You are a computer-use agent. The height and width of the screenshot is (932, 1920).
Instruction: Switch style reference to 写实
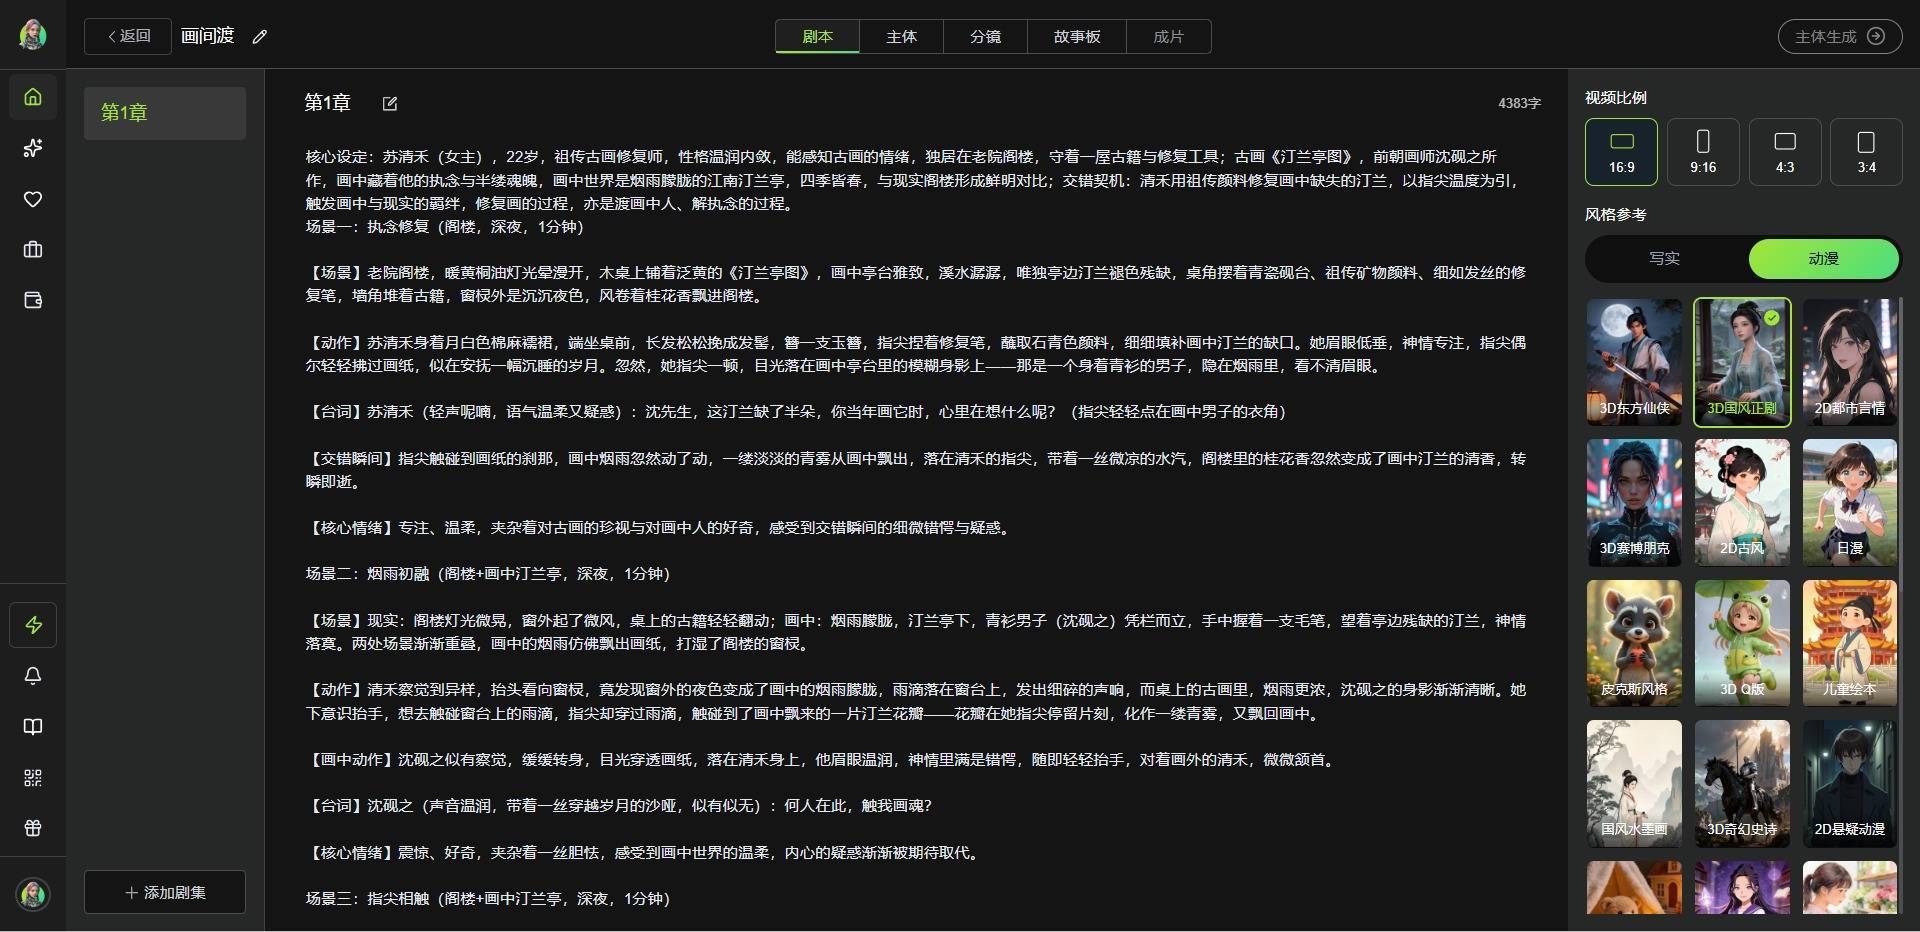[1664, 259]
